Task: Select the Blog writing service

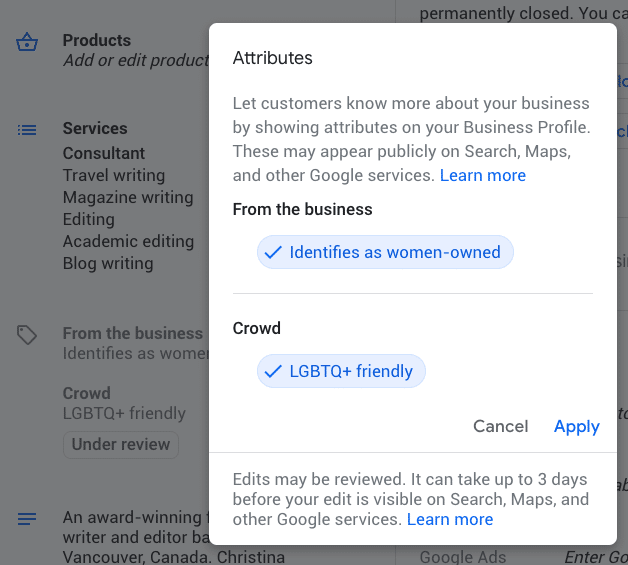Action: click(108, 263)
